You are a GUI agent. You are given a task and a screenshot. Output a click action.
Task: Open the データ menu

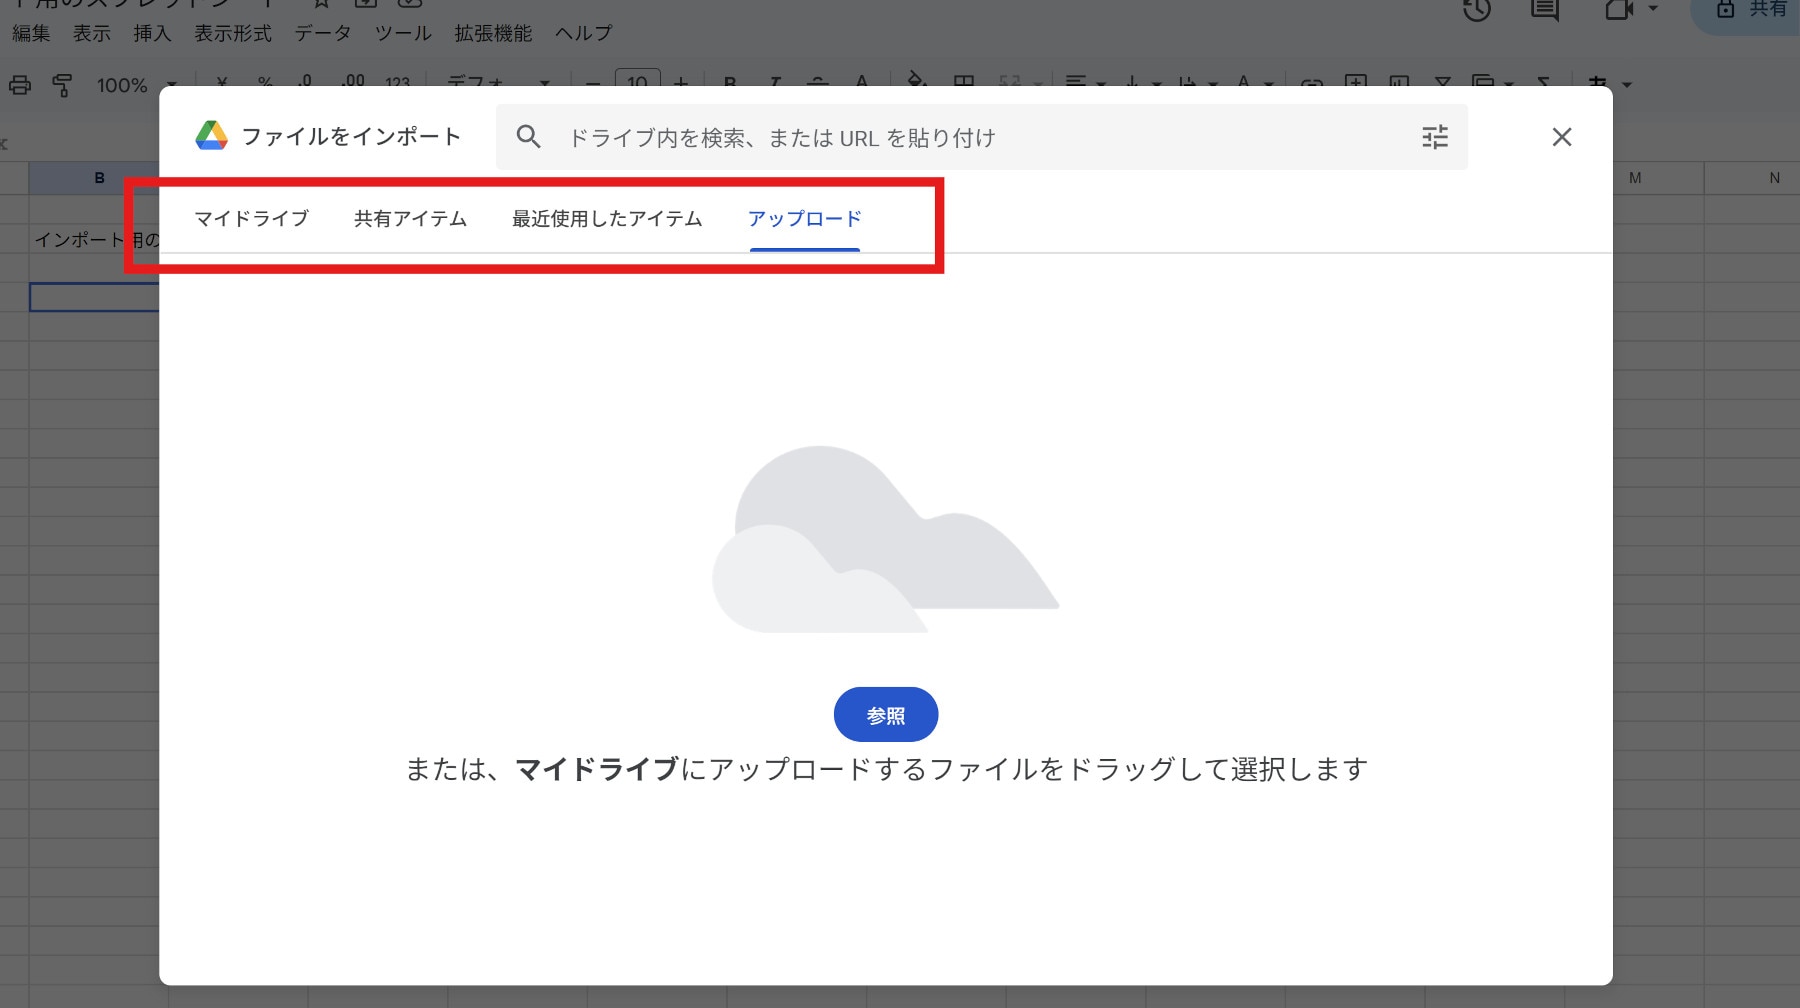[x=322, y=33]
